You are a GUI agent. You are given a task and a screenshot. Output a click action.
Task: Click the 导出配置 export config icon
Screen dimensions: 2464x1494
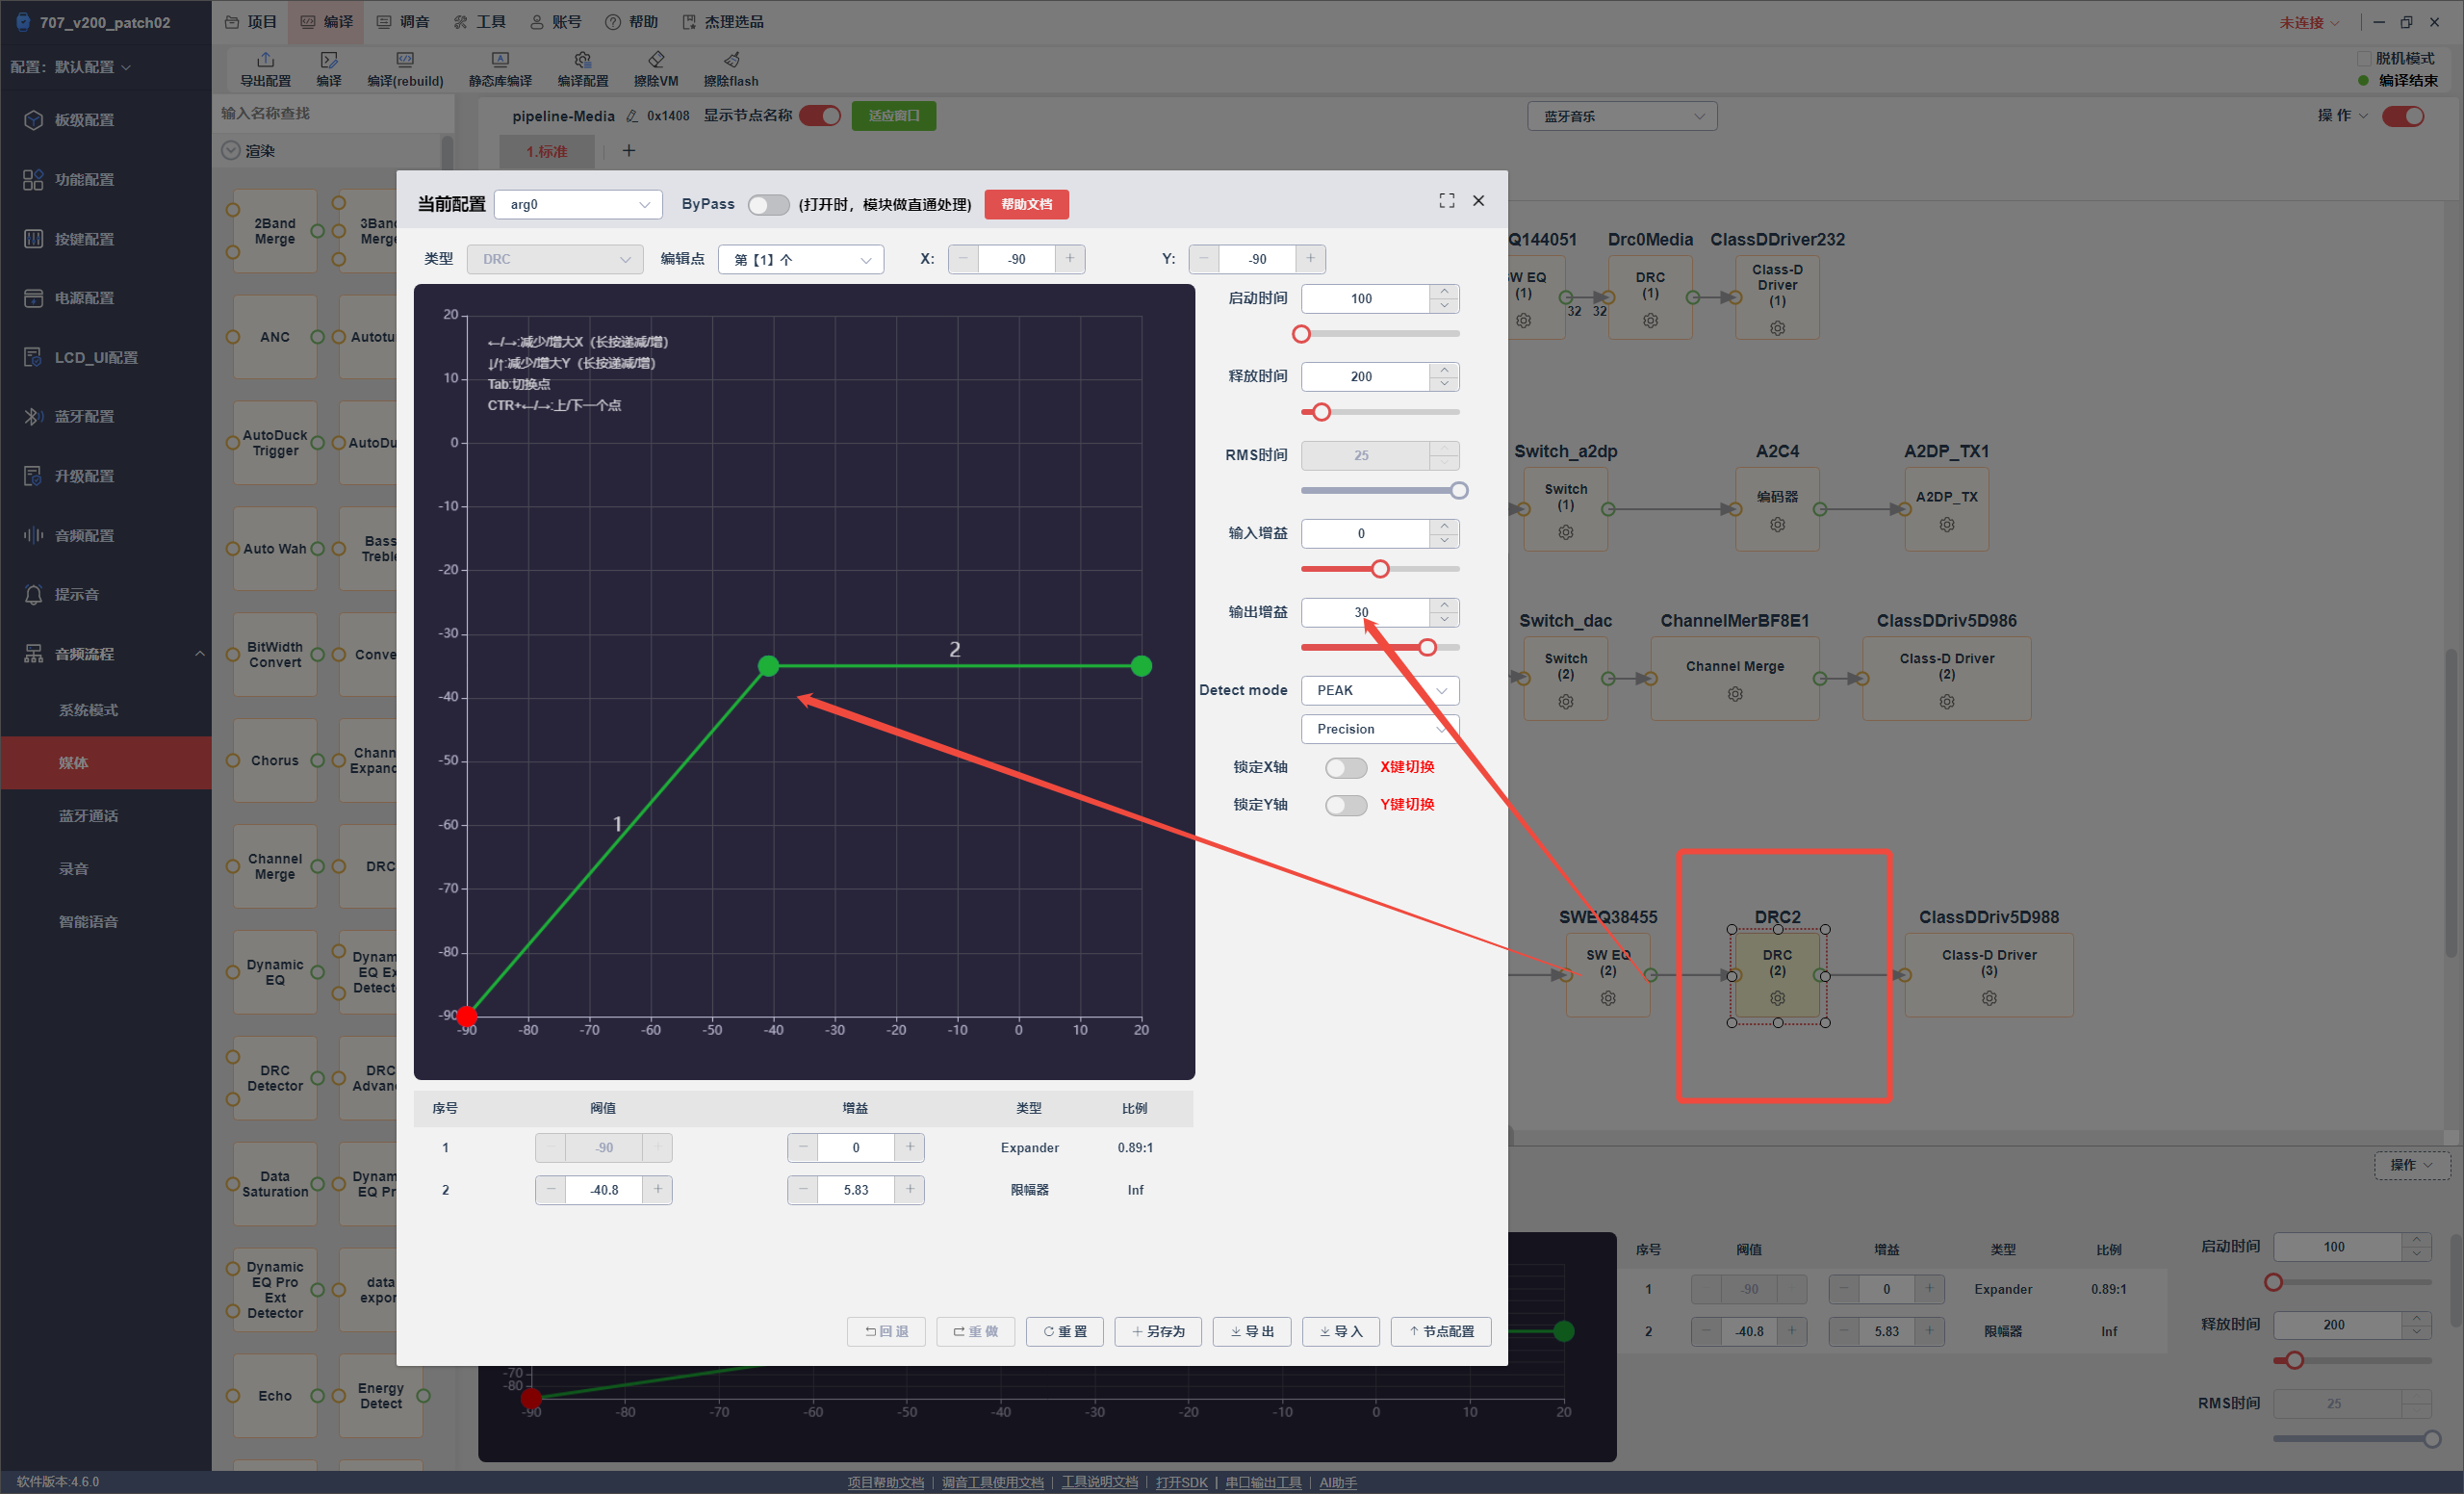pos(265,60)
